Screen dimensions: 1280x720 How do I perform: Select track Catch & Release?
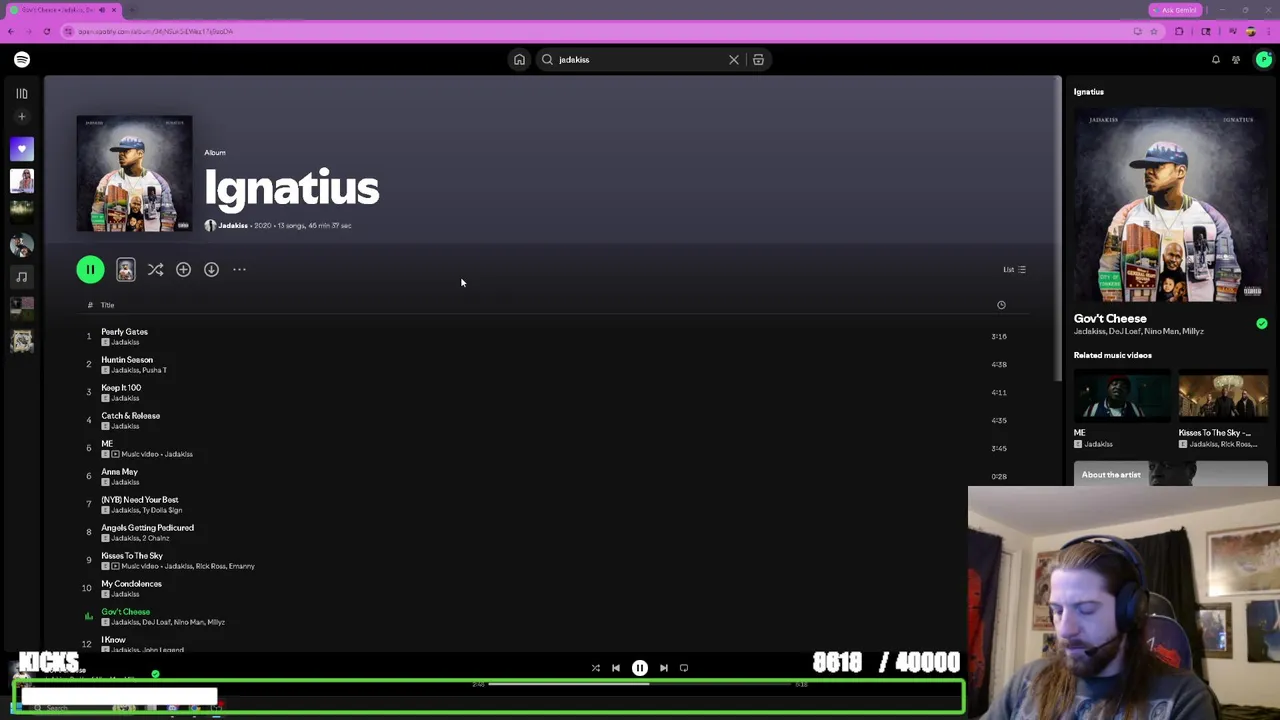tap(130, 416)
